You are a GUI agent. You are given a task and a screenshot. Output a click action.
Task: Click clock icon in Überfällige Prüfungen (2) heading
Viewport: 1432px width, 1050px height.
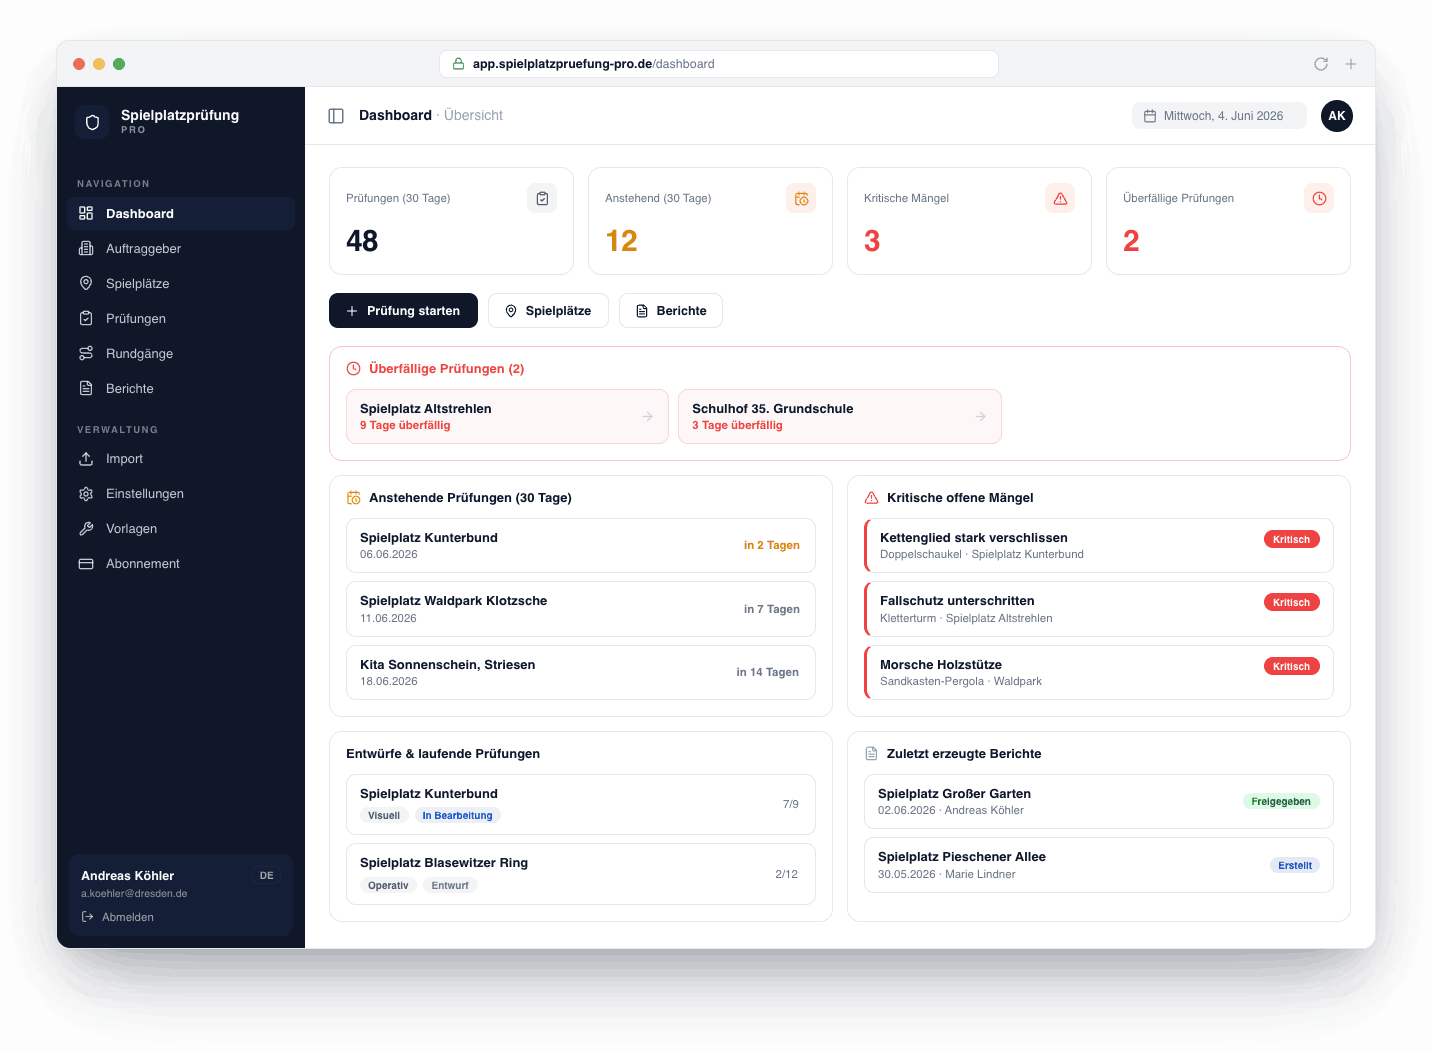pos(353,369)
